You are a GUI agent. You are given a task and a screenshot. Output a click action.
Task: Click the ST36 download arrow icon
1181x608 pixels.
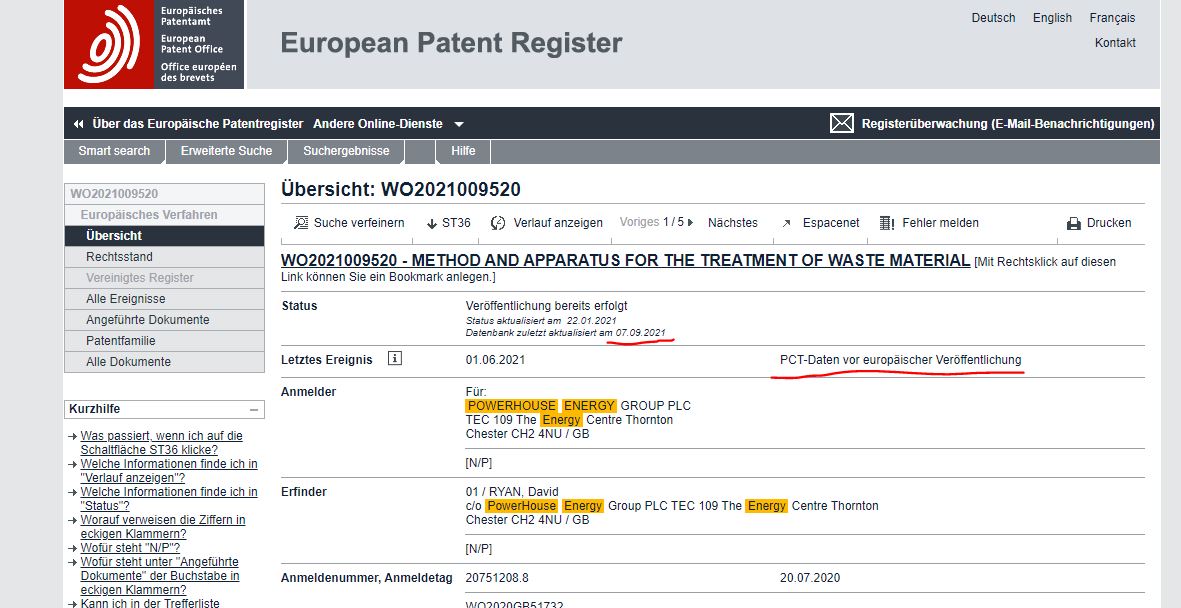point(432,223)
